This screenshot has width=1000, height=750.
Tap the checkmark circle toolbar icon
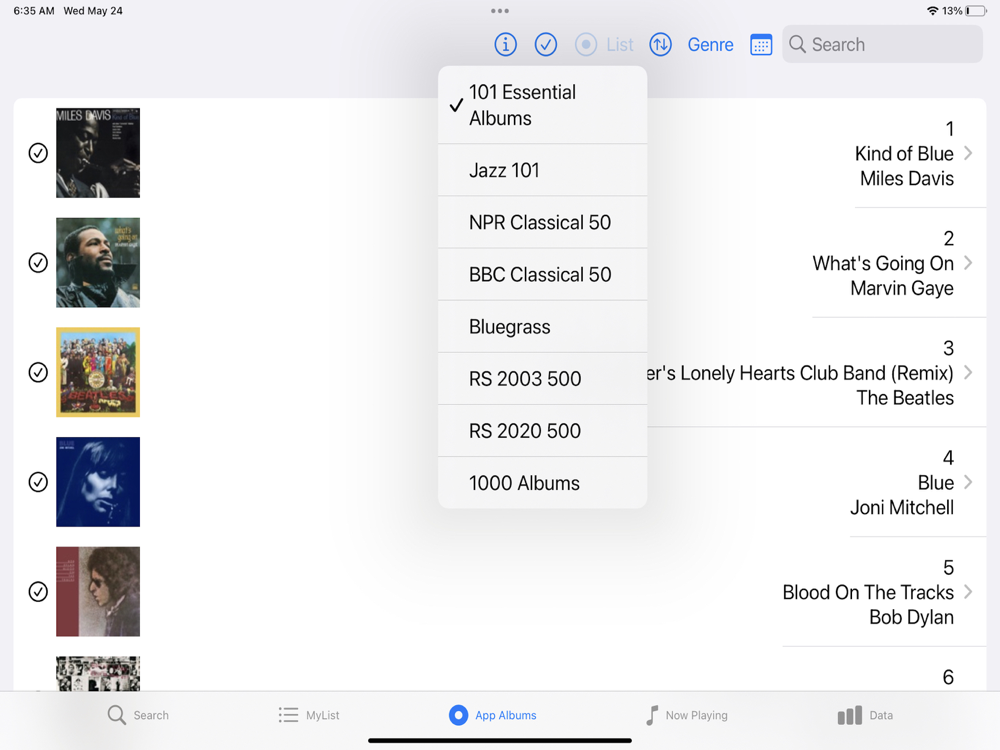(x=545, y=45)
